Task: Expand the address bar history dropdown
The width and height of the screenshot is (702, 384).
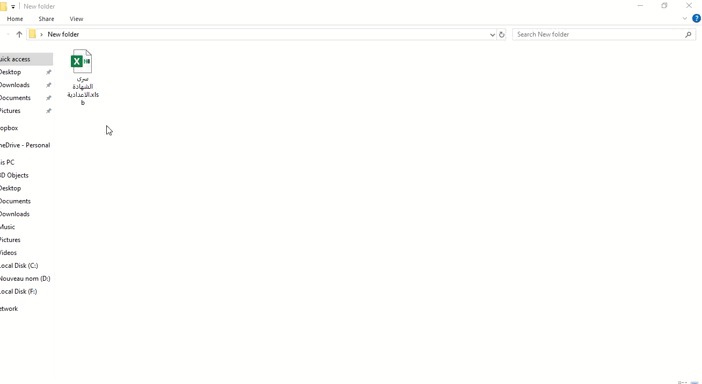Action: click(x=492, y=34)
